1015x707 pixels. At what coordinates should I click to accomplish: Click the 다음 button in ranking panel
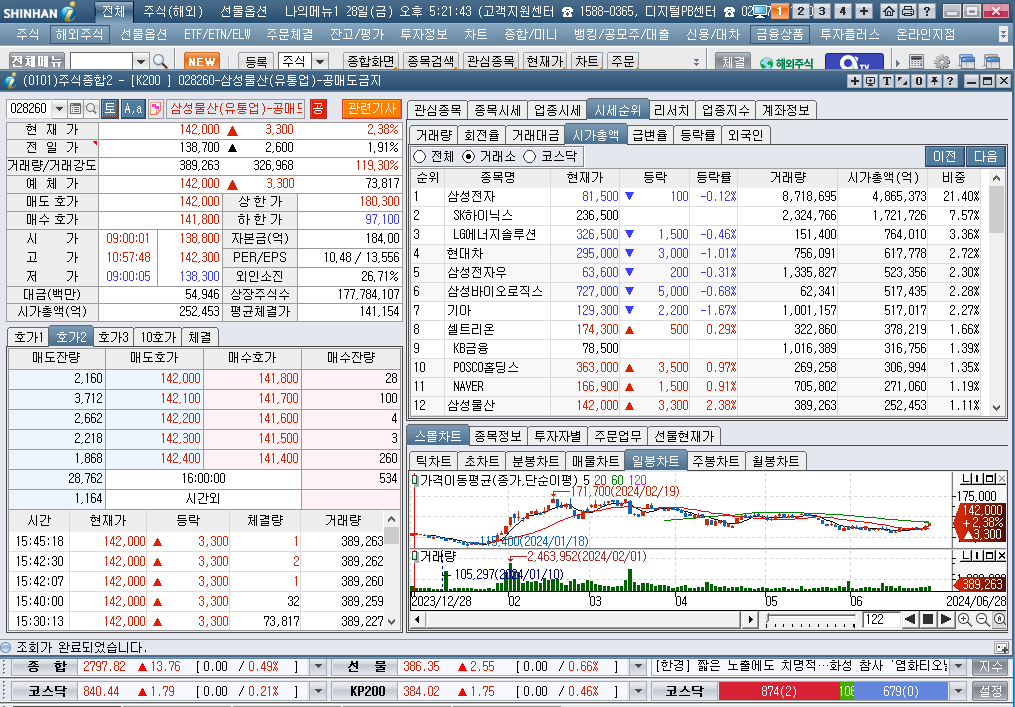point(986,156)
